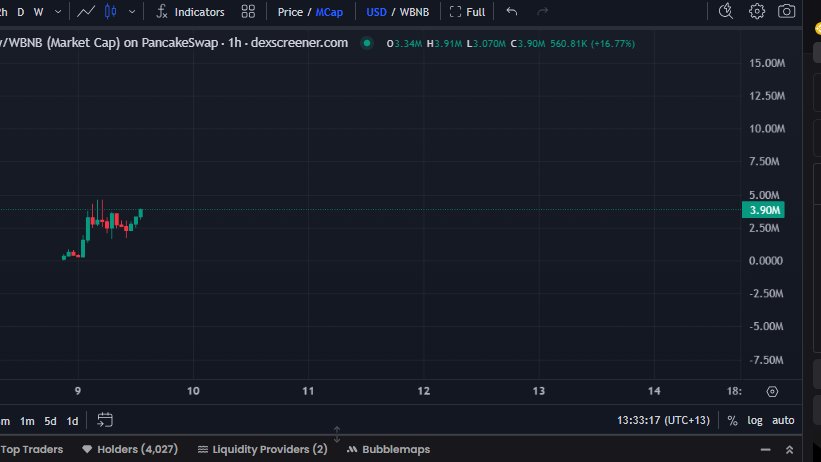Switch chart to Price mode
This screenshot has width=821, height=462.
pyautogui.click(x=290, y=12)
